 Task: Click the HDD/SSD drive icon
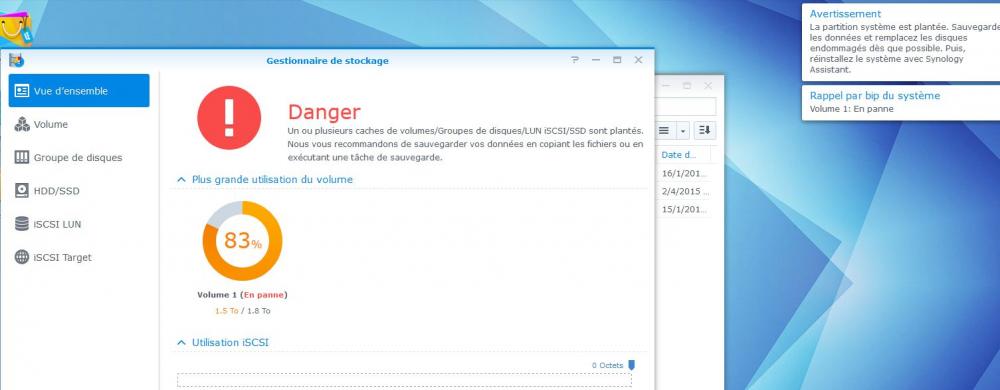pos(22,191)
